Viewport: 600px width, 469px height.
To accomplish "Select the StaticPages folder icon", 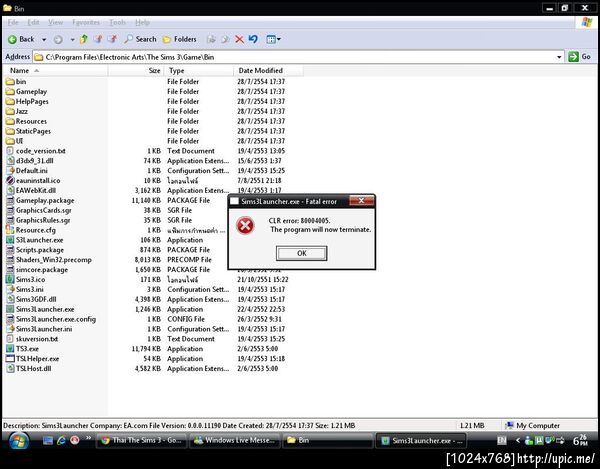I will (10, 131).
